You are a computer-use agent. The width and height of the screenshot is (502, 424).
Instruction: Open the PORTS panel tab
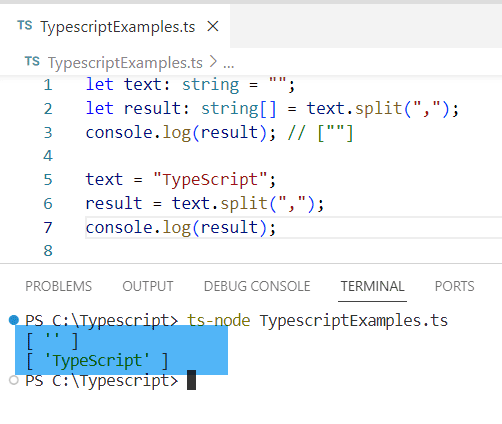(455, 286)
